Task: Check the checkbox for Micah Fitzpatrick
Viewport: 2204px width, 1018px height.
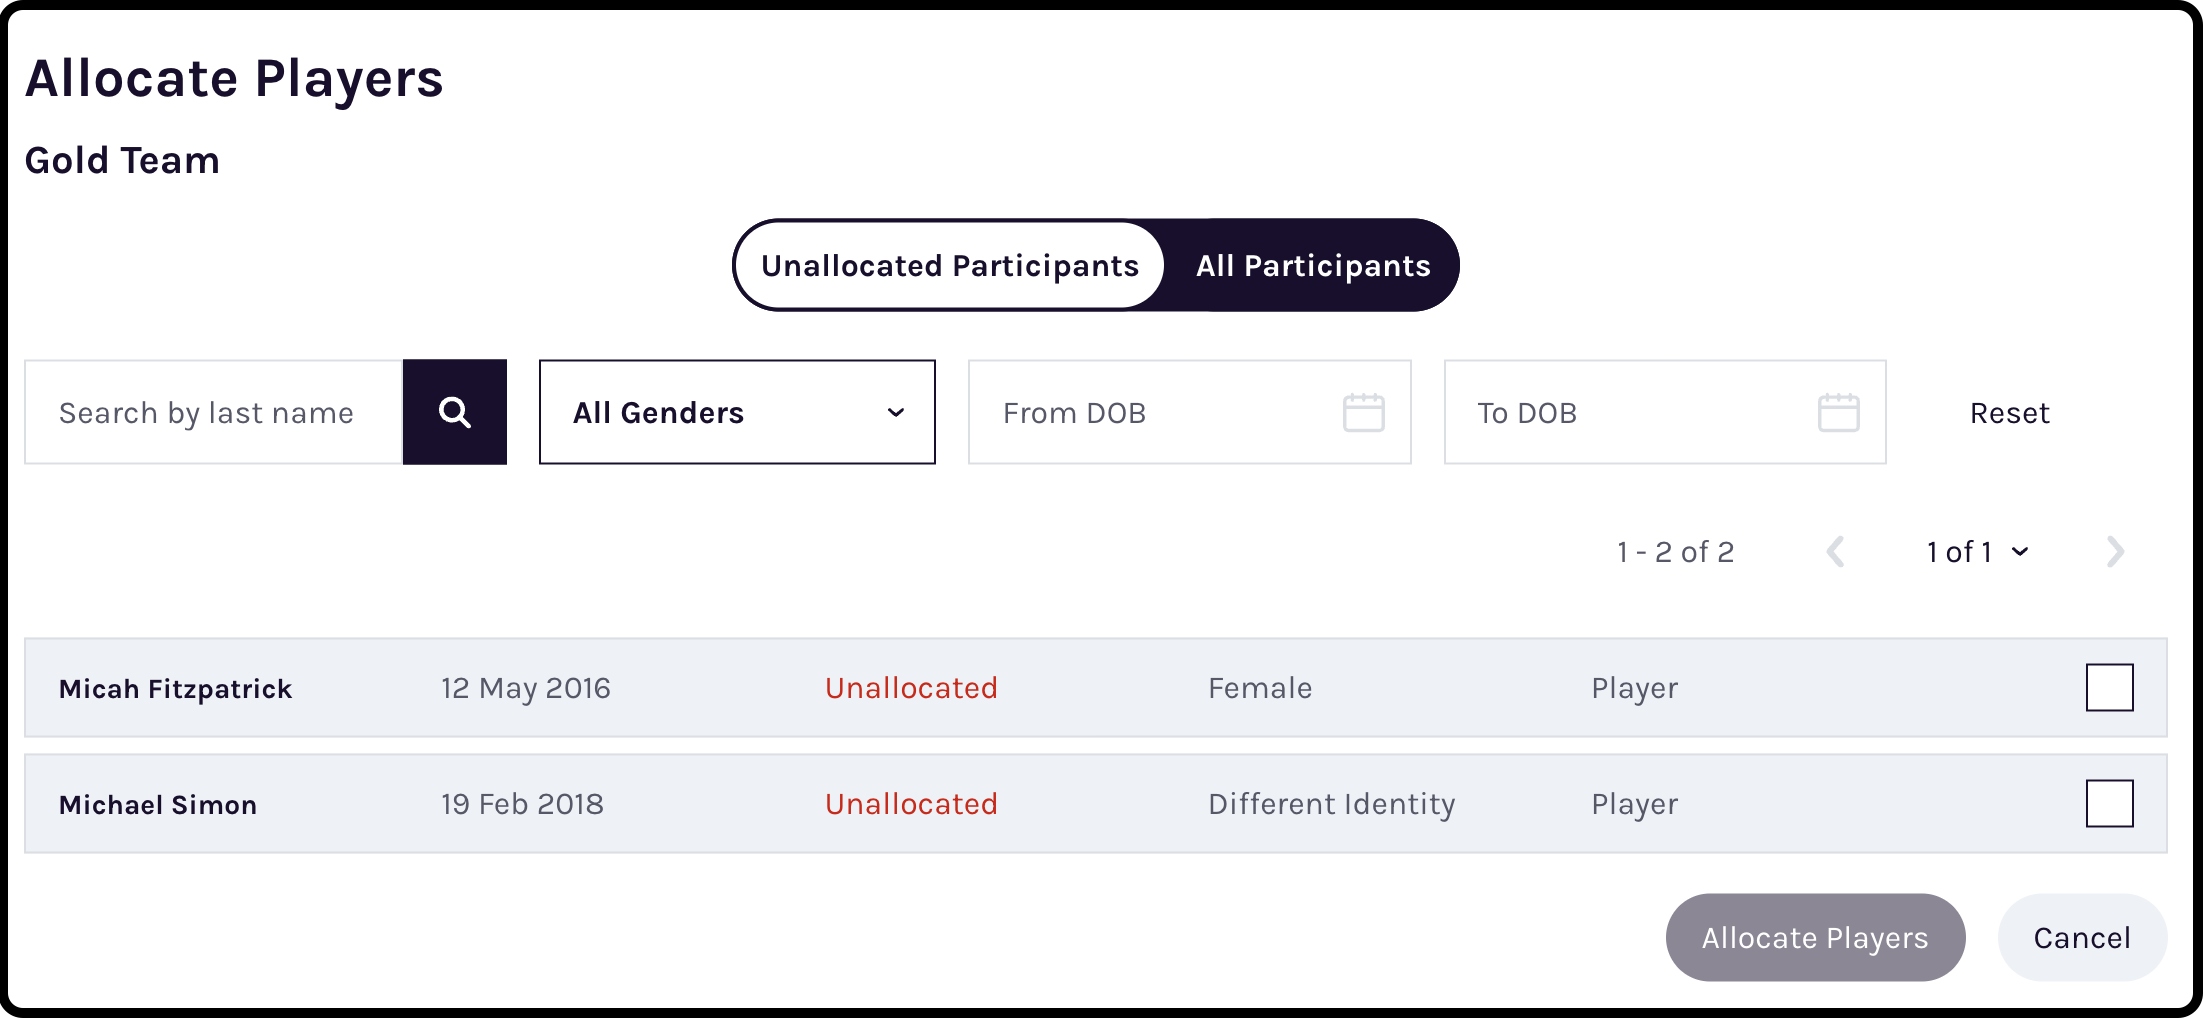Action: coord(2110,687)
